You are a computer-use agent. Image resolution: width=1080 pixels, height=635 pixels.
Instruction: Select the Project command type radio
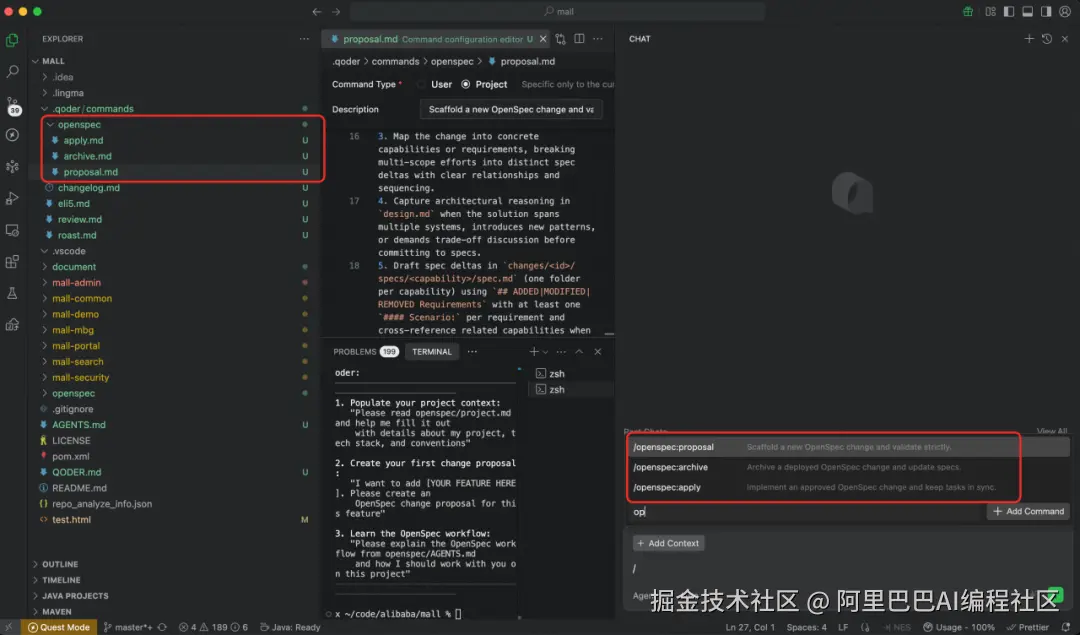point(466,85)
